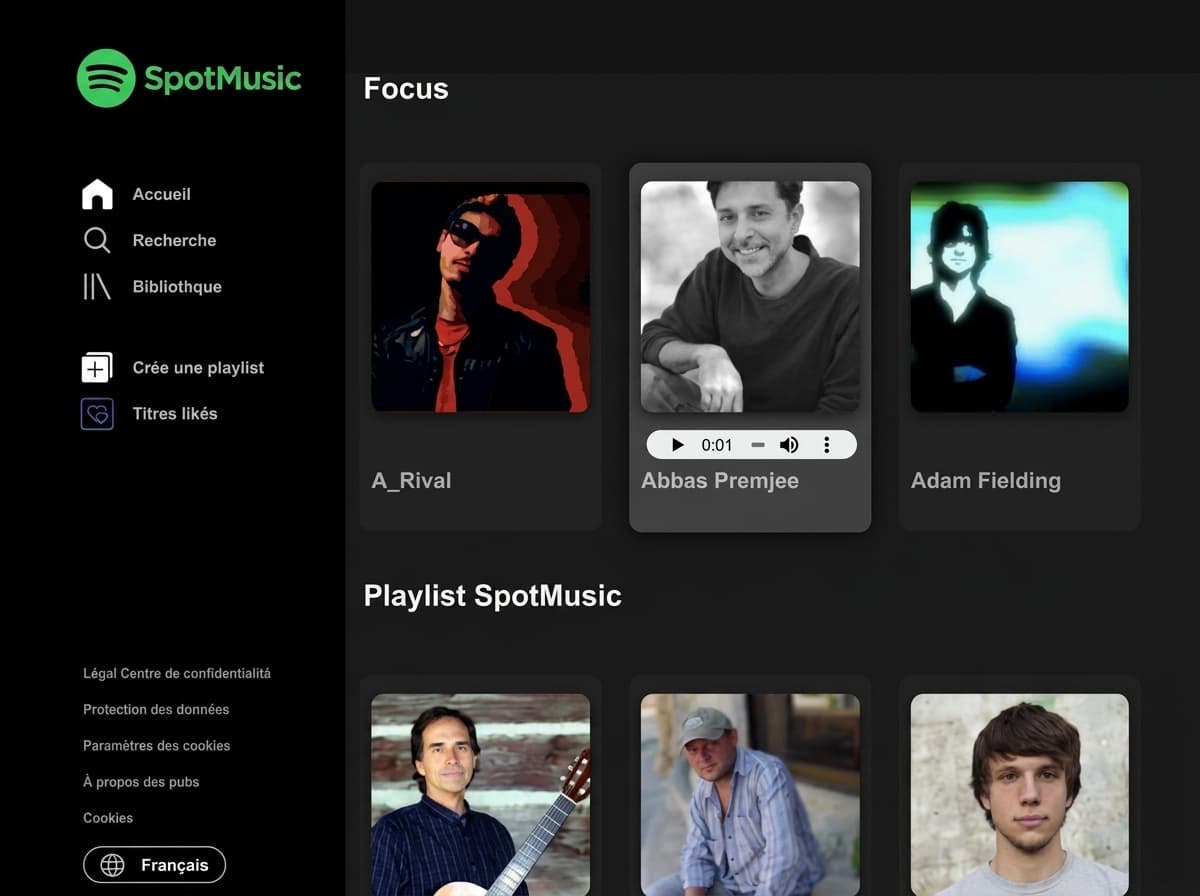Screen dimensions: 1200x896
Task: Click the magnifier icon beside Recherche
Action: pyautogui.click(x=97, y=240)
